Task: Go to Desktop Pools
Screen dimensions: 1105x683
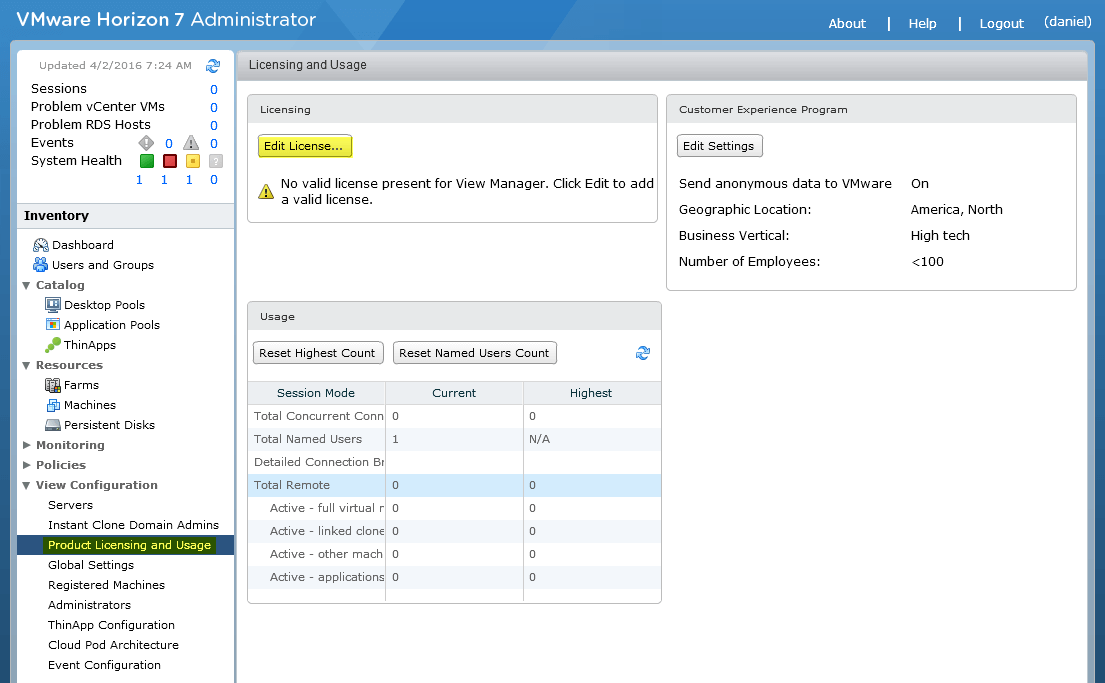Action: [x=104, y=304]
